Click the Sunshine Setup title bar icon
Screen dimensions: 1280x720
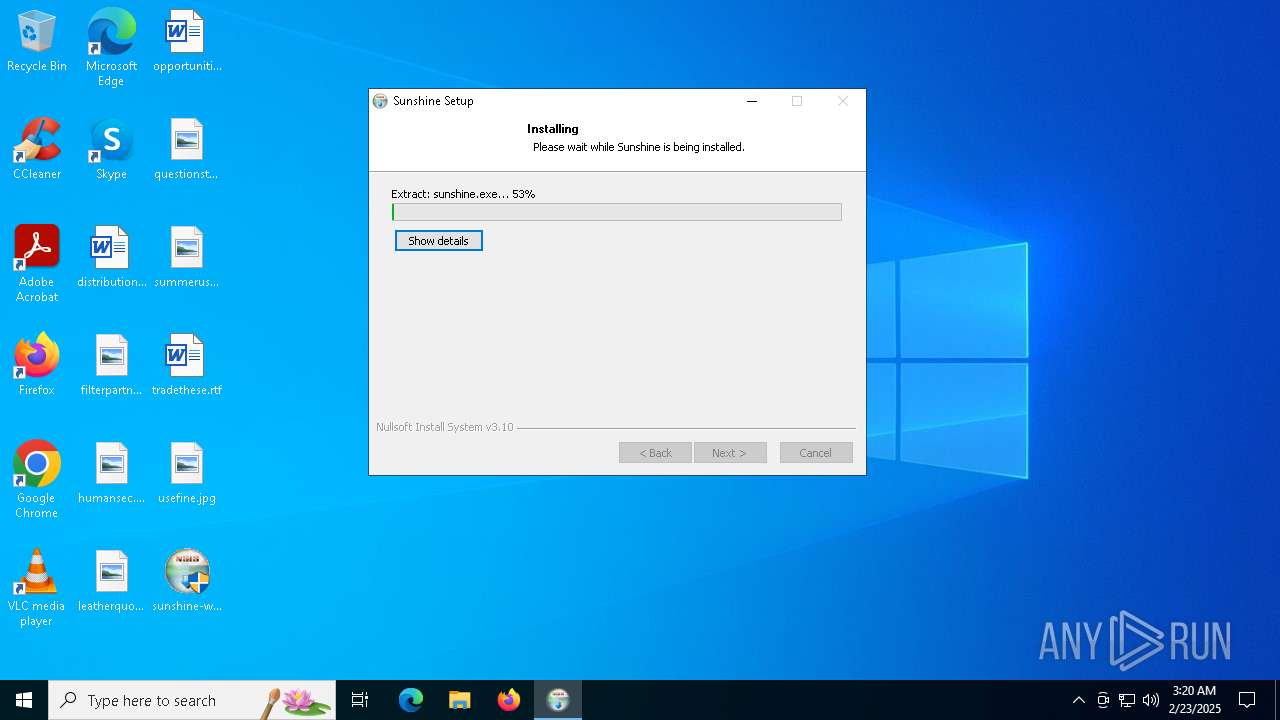[x=380, y=101]
